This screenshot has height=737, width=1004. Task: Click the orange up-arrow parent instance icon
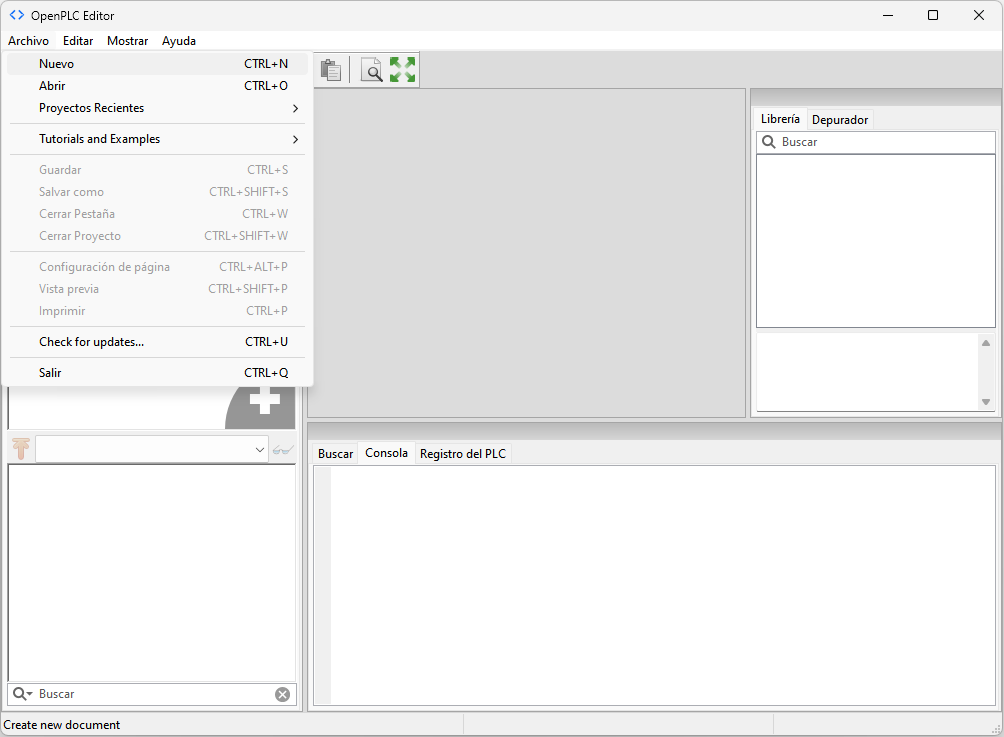pyautogui.click(x=21, y=449)
